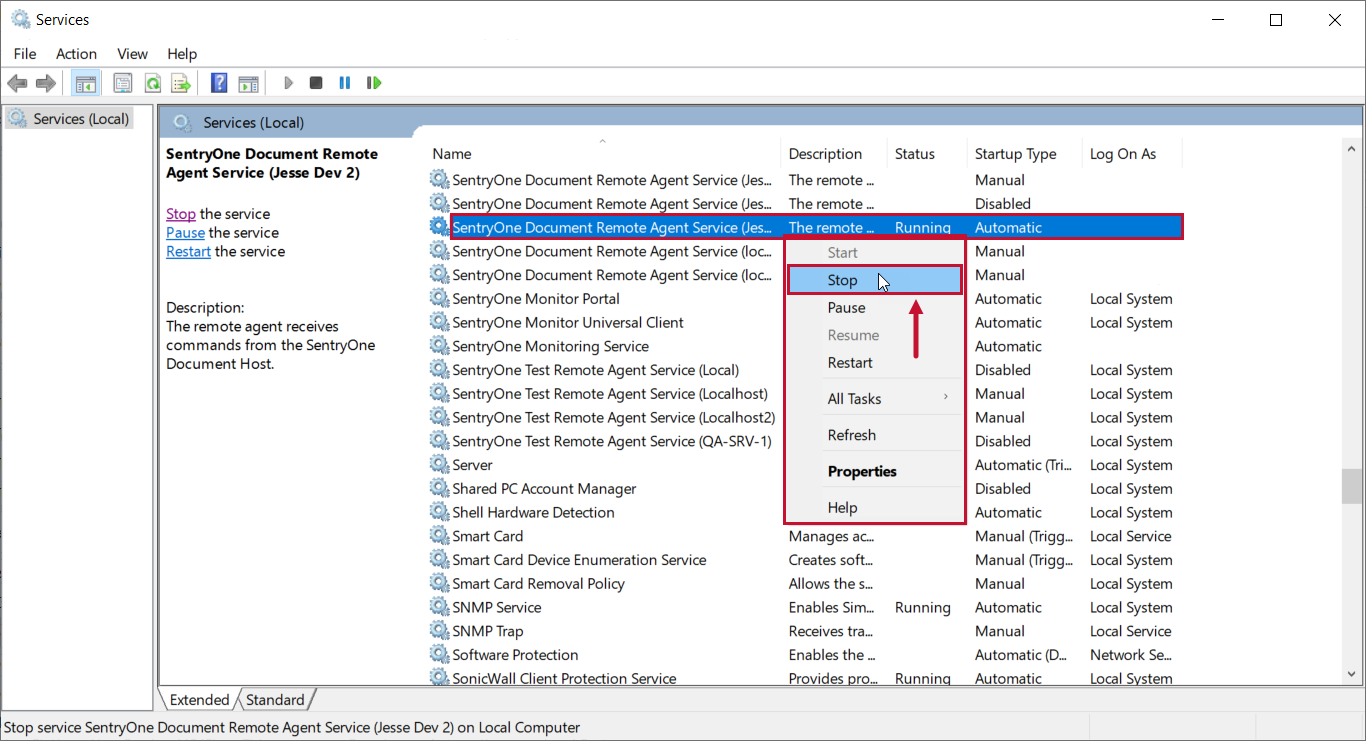Click the Back arrow toolbar icon
This screenshot has width=1366, height=741.
click(17, 83)
